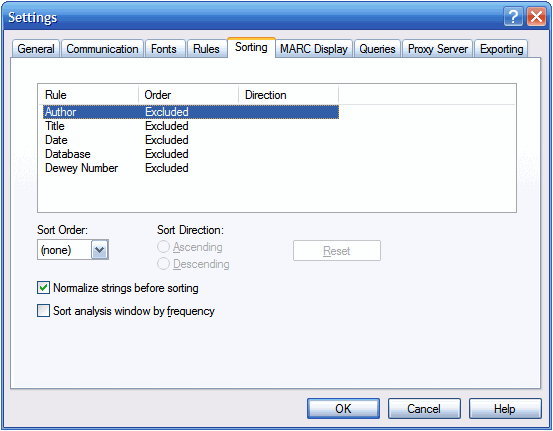
Task: Enable Sort analysis window by frequency
Action: pos(43,311)
